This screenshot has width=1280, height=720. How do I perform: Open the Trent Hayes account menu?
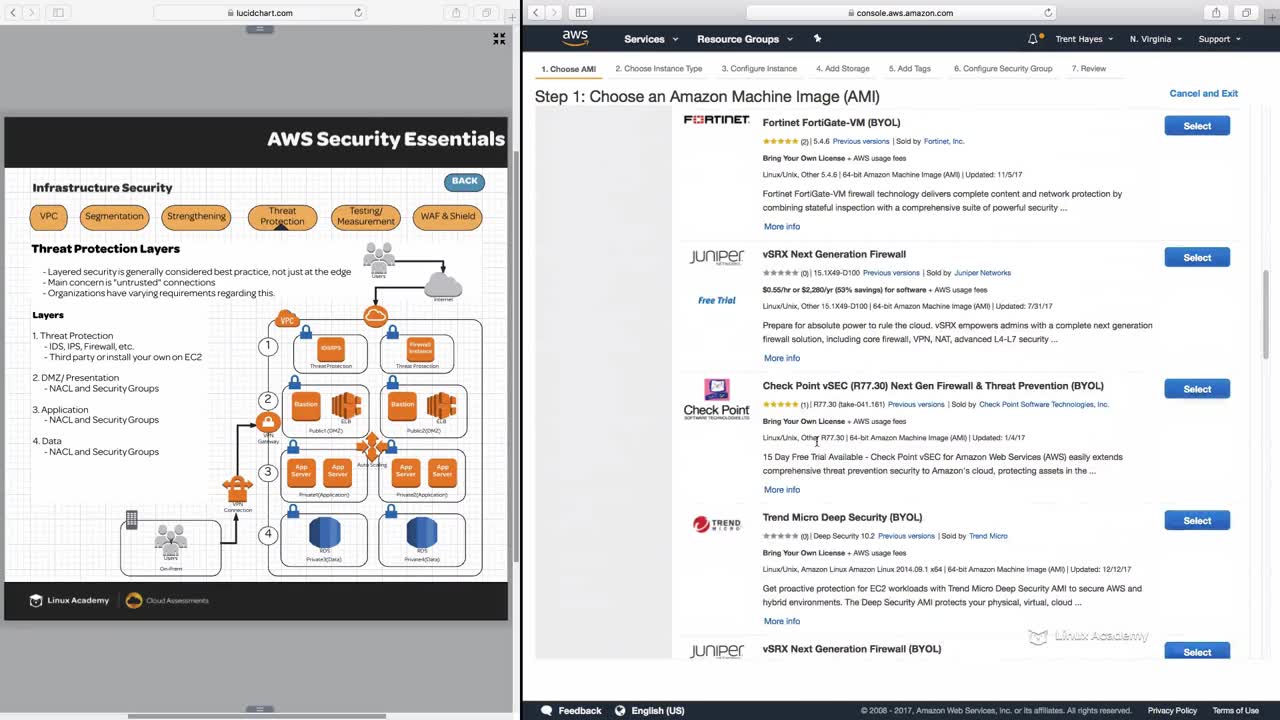pos(1084,39)
